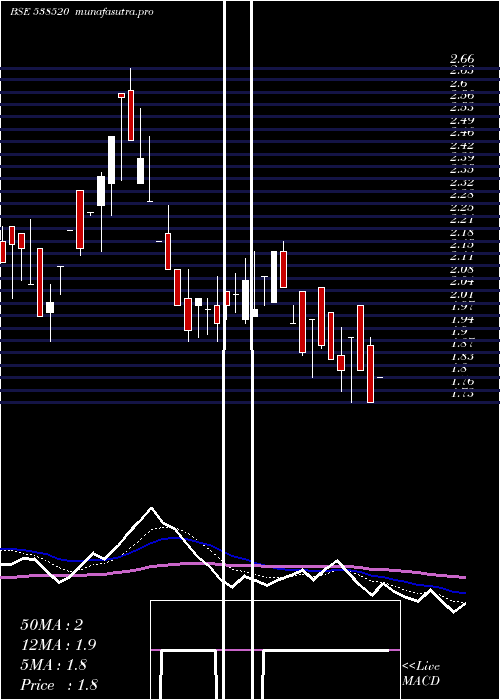Click the 2.15 price axis label
The width and height of the screenshot is (500, 700).
(462, 245)
